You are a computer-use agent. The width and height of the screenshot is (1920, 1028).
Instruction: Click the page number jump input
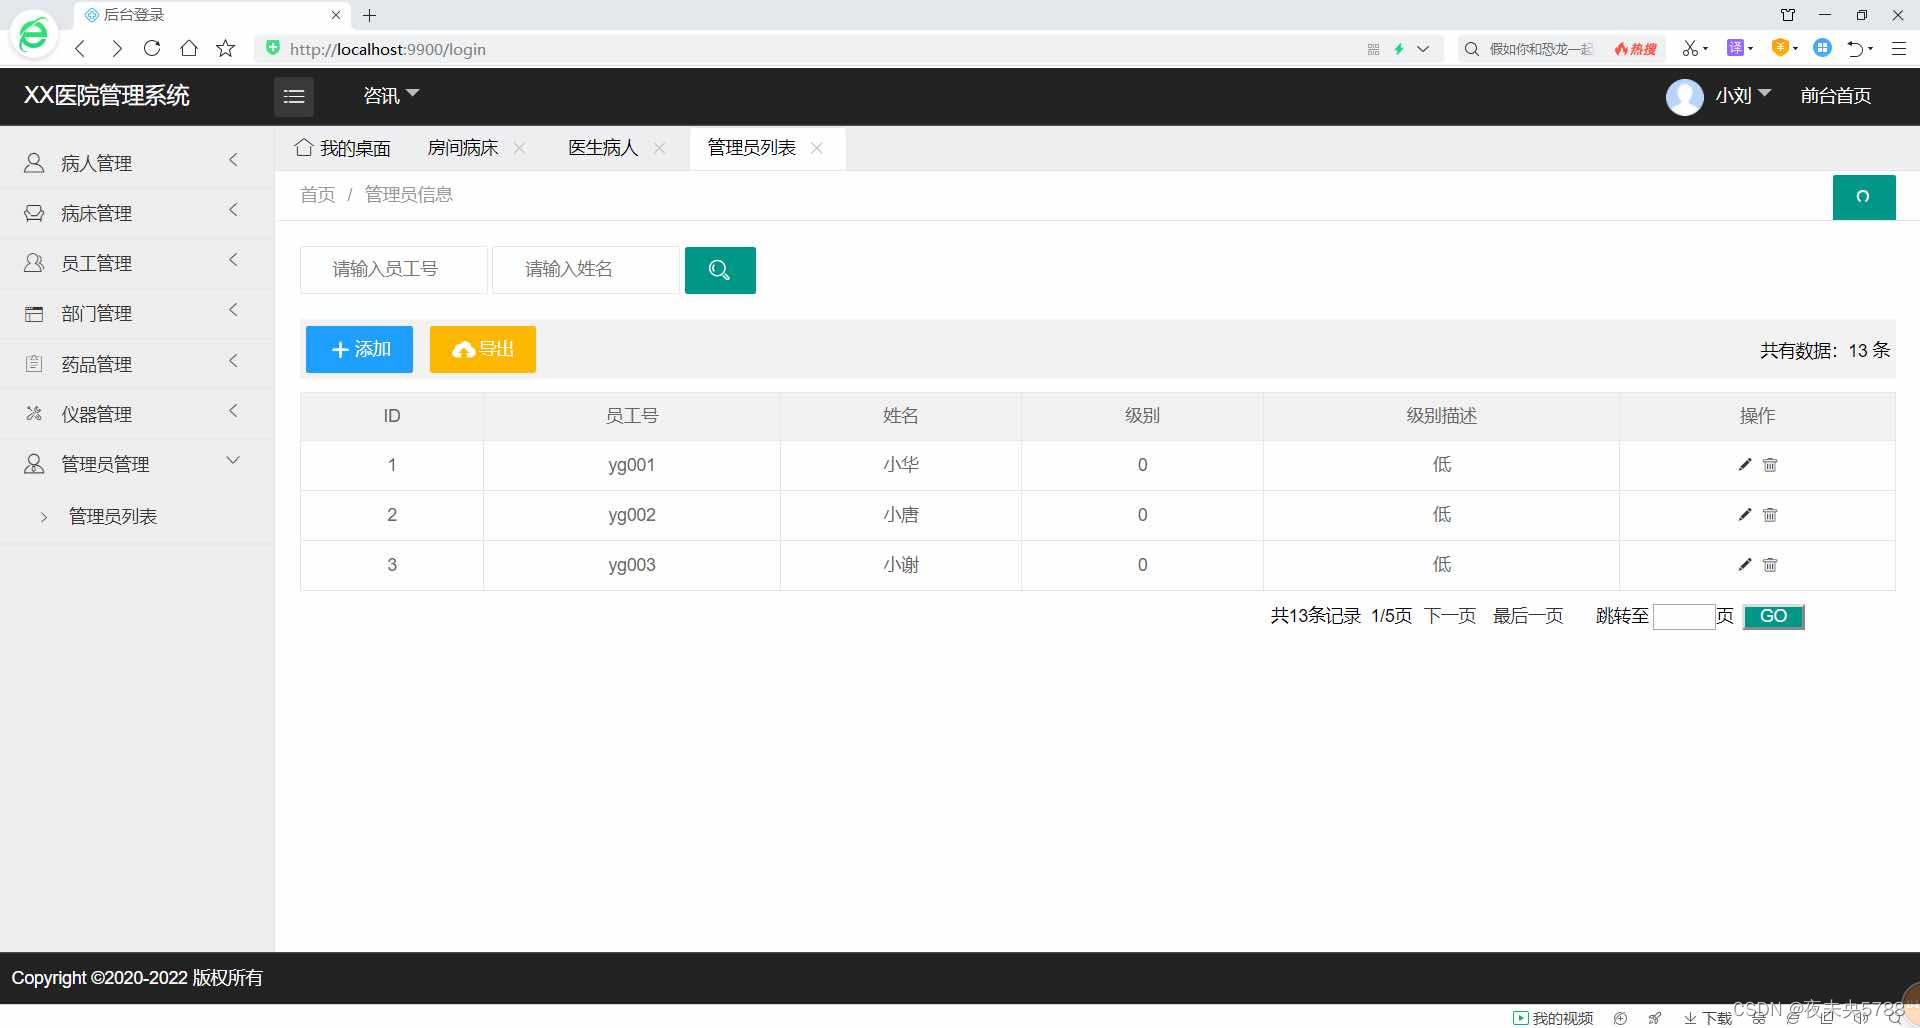point(1684,617)
